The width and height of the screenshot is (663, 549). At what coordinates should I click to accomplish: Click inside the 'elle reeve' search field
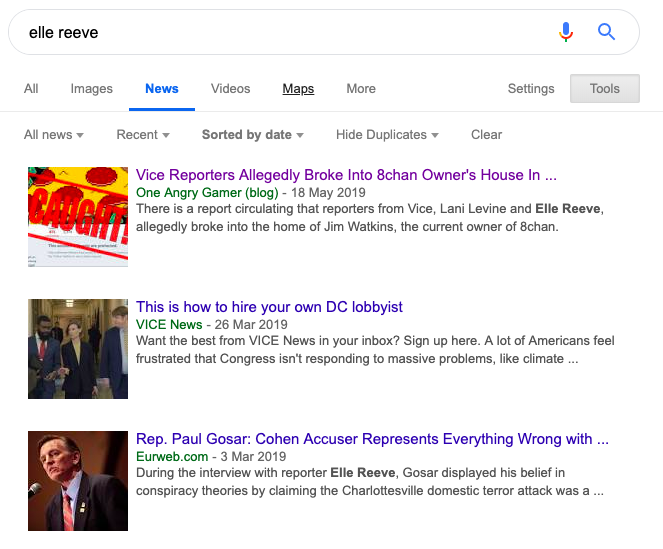[280, 32]
